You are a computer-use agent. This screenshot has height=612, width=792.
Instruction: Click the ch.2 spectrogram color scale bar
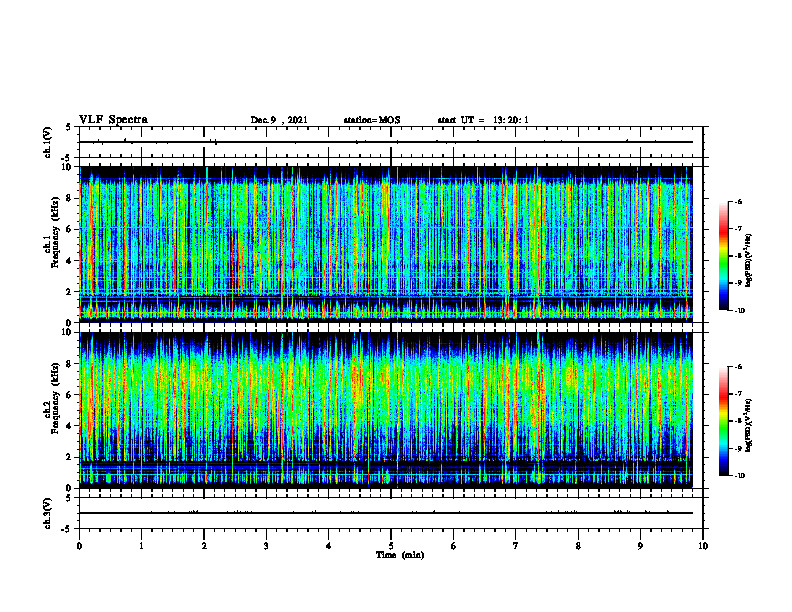[723, 421]
